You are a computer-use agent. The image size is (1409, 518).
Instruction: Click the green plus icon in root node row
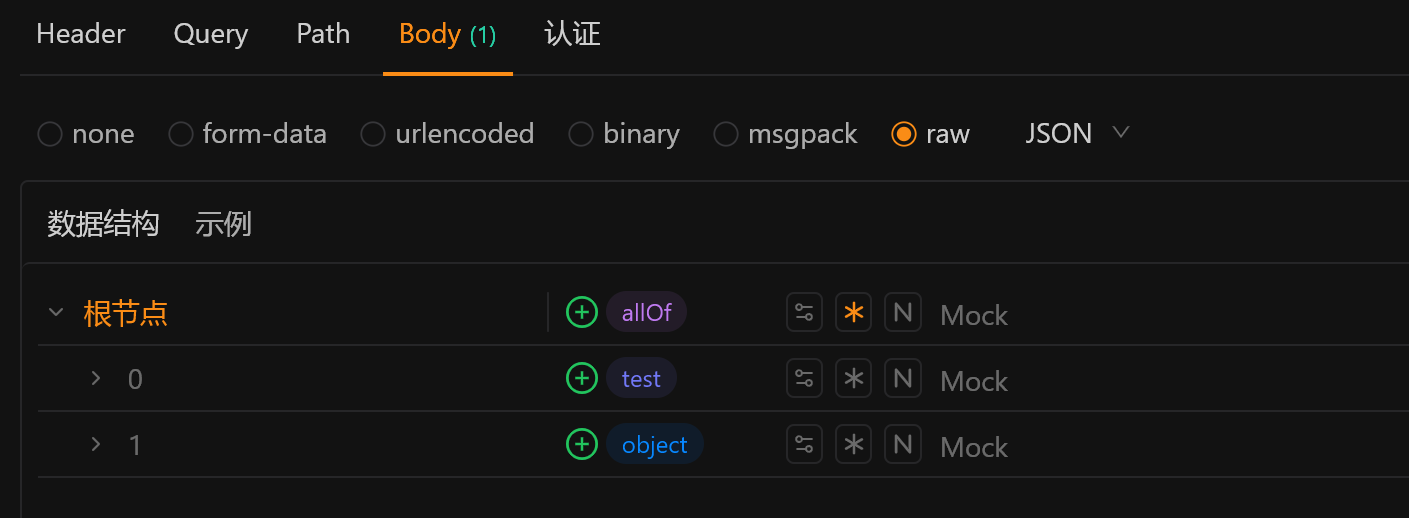(x=581, y=313)
